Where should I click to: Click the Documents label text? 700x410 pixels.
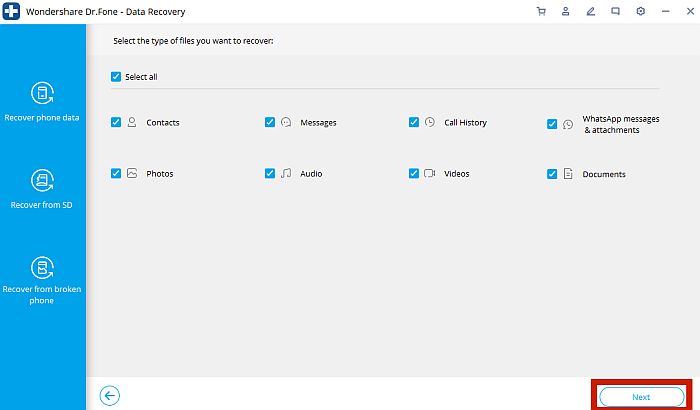[604, 174]
